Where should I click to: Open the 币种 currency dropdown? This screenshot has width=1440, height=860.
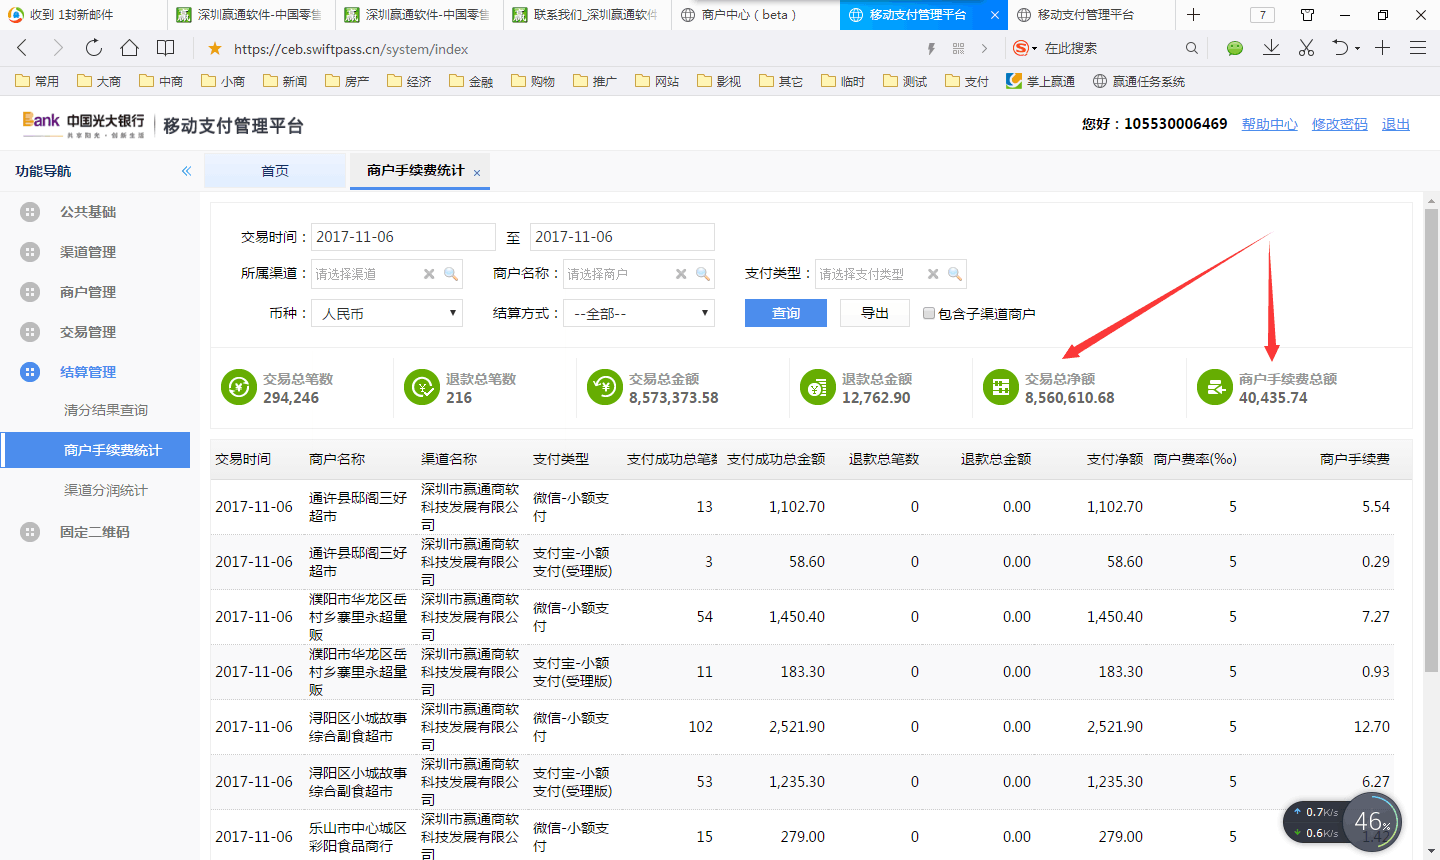[387, 313]
